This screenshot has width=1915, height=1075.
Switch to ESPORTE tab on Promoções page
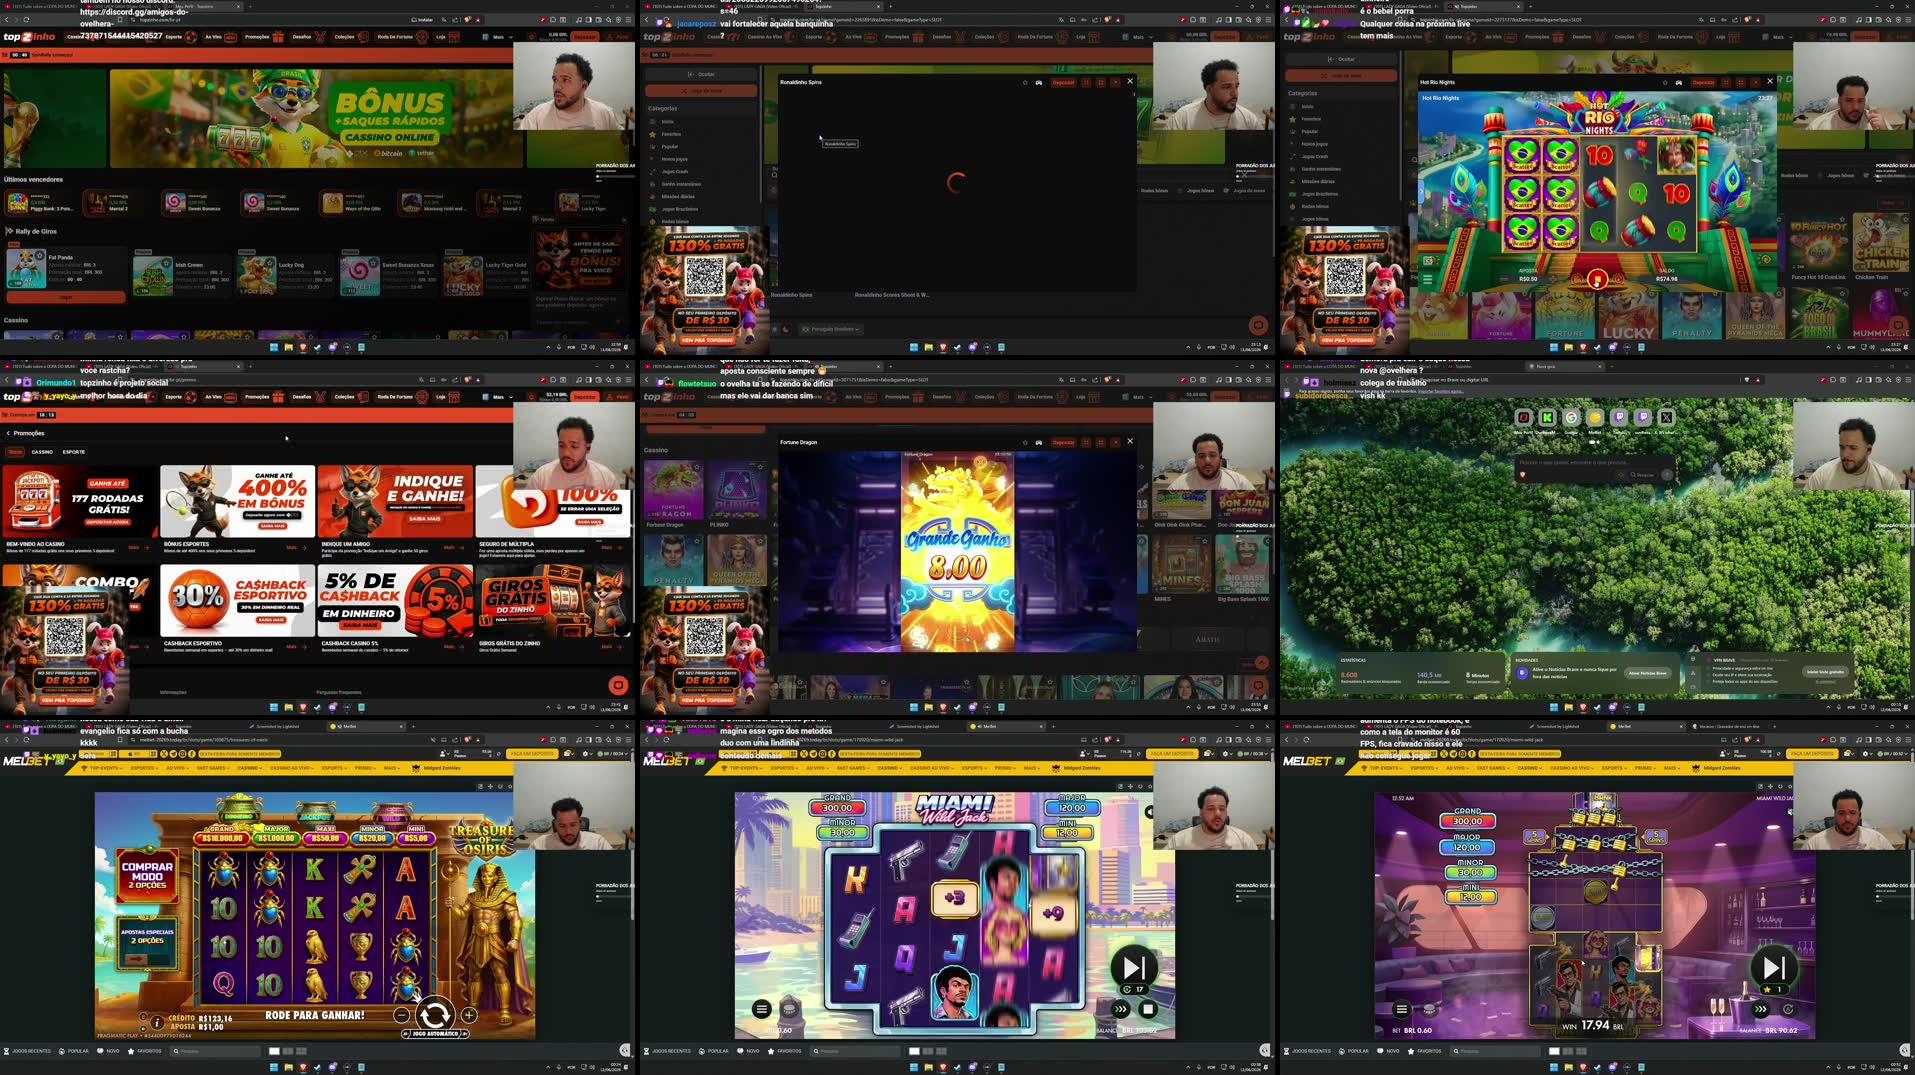pos(74,452)
